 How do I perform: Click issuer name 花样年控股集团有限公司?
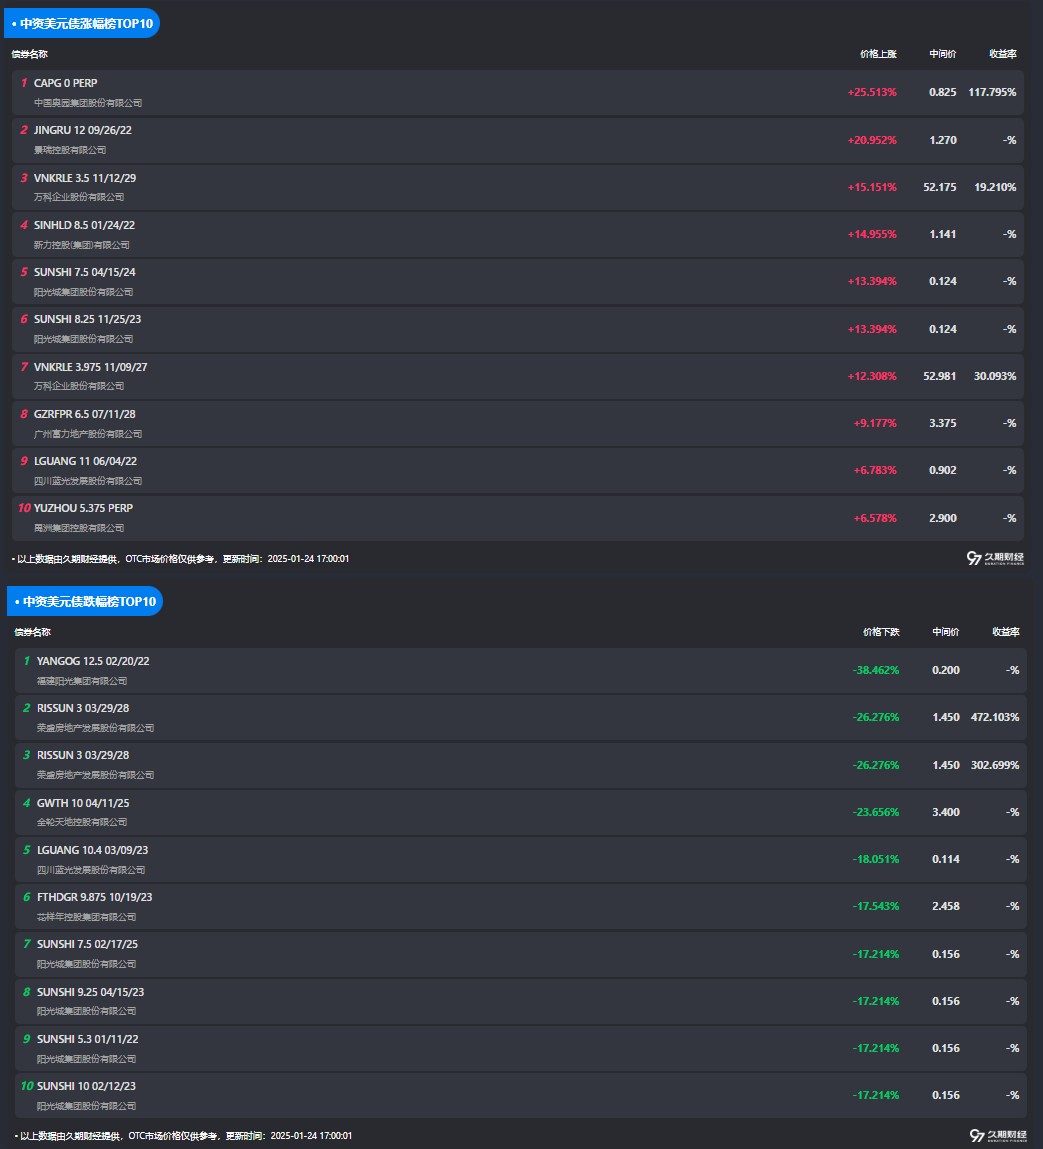(86, 917)
